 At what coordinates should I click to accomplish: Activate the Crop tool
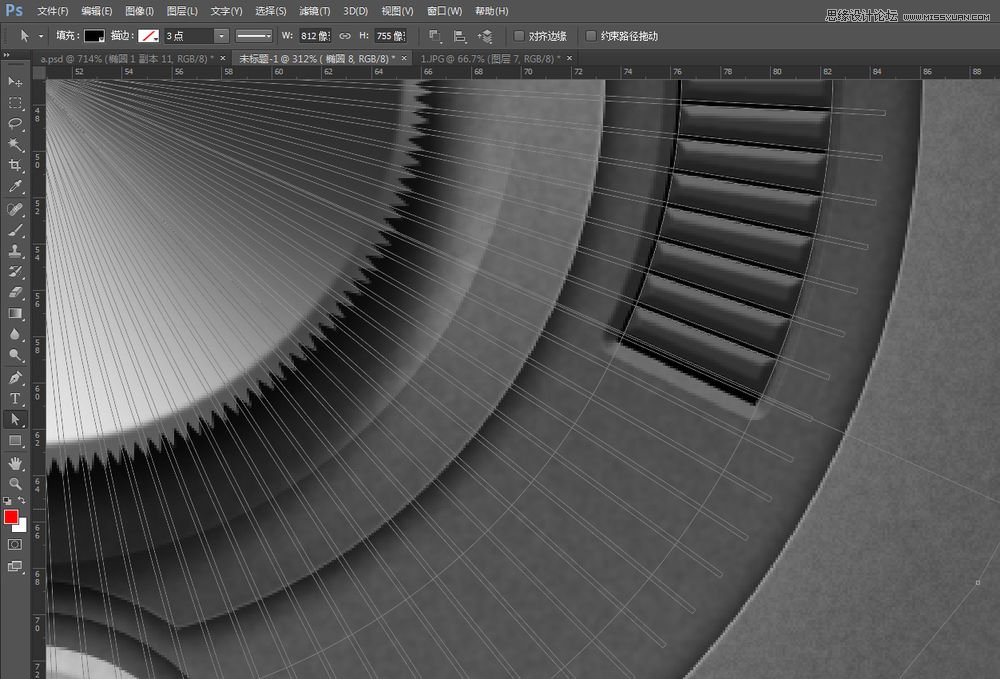click(x=15, y=165)
